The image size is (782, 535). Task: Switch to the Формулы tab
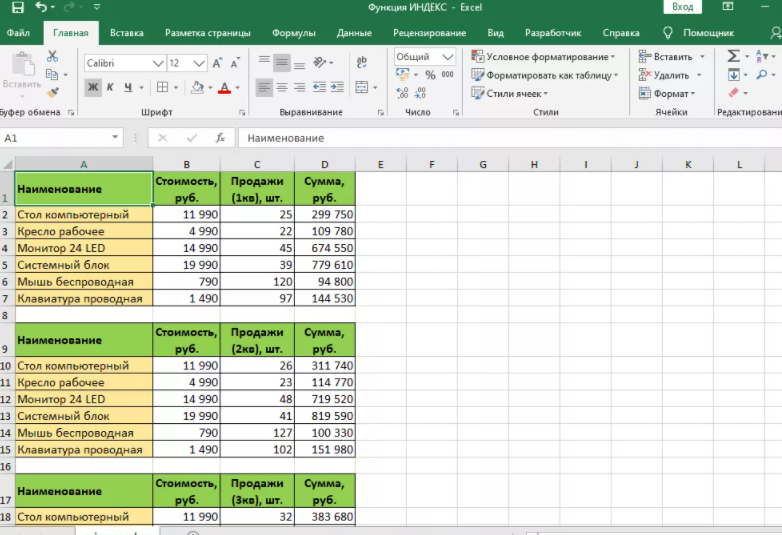click(294, 33)
